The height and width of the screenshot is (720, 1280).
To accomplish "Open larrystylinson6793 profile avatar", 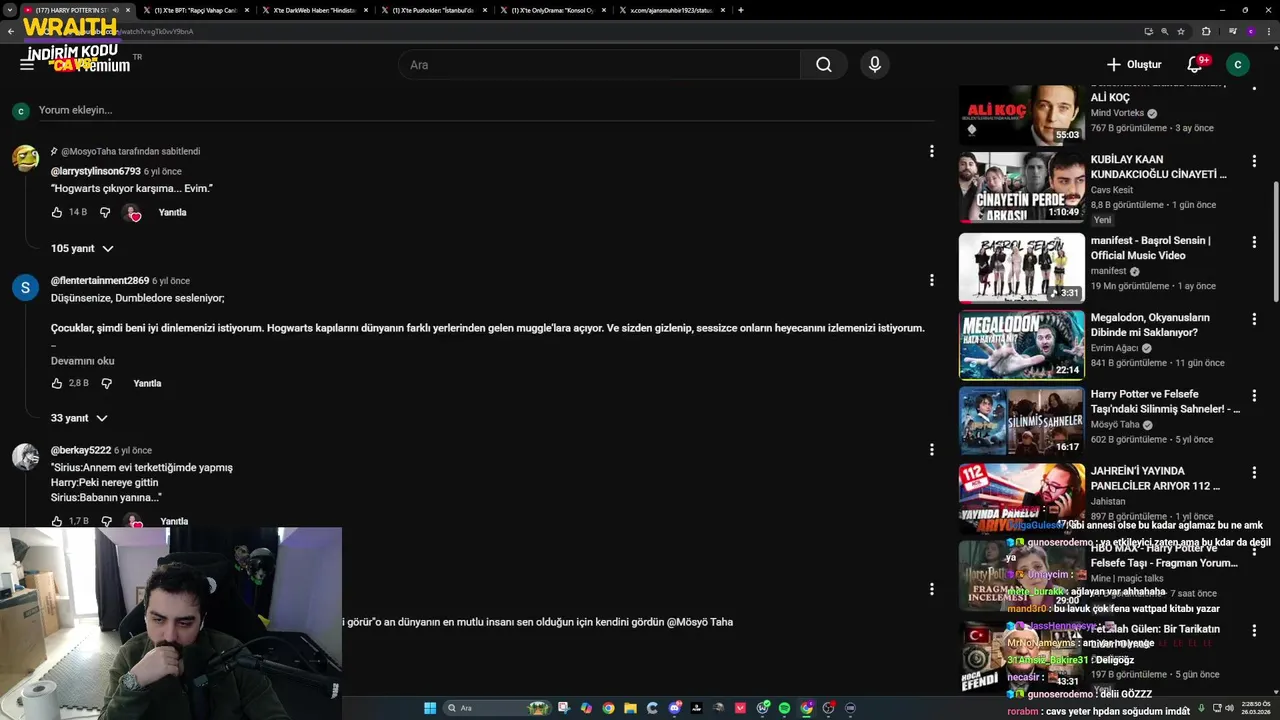I will click(25, 158).
